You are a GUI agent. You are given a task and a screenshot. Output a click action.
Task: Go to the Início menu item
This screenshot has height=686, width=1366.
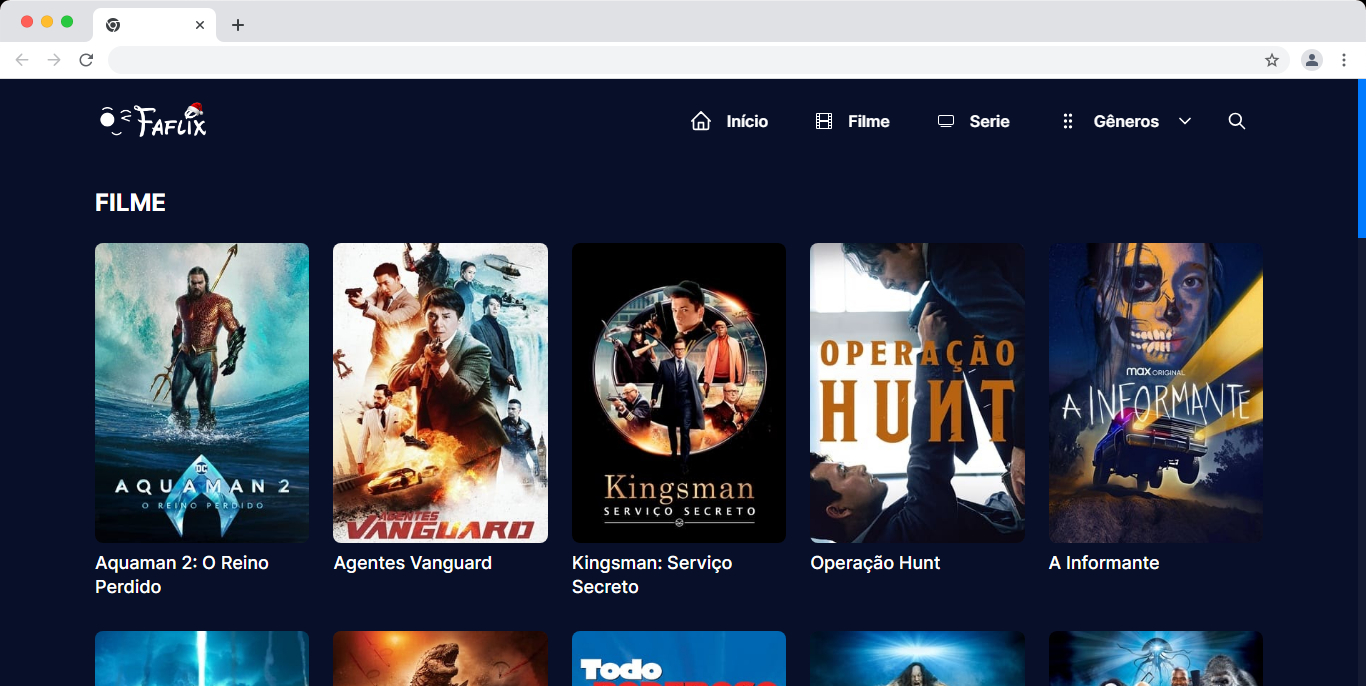pyautogui.click(x=747, y=121)
